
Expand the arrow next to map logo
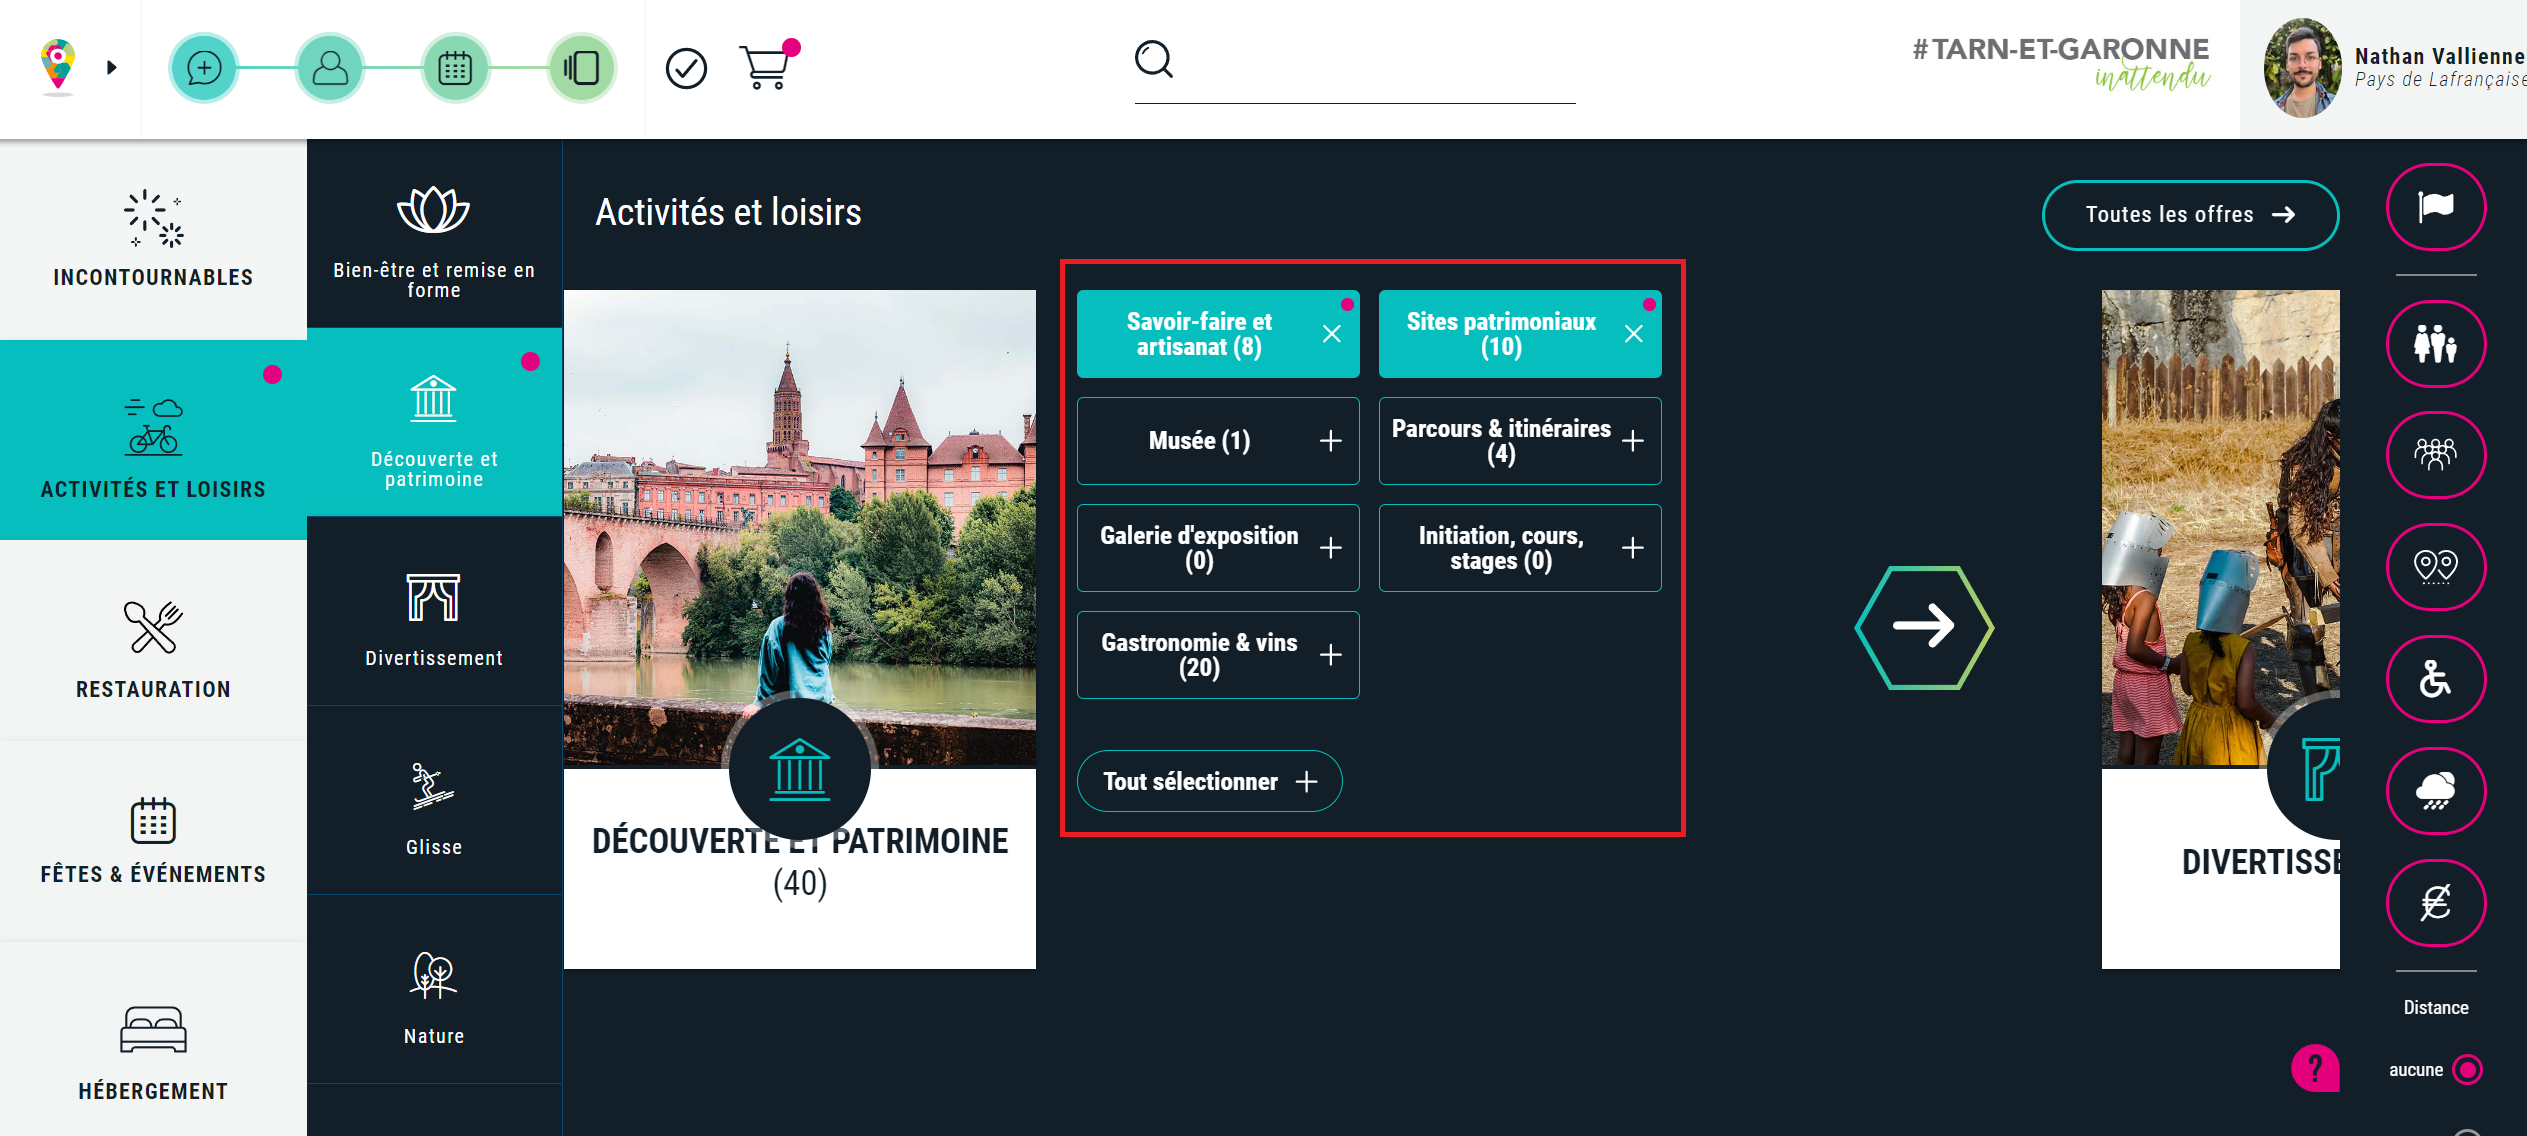click(112, 68)
